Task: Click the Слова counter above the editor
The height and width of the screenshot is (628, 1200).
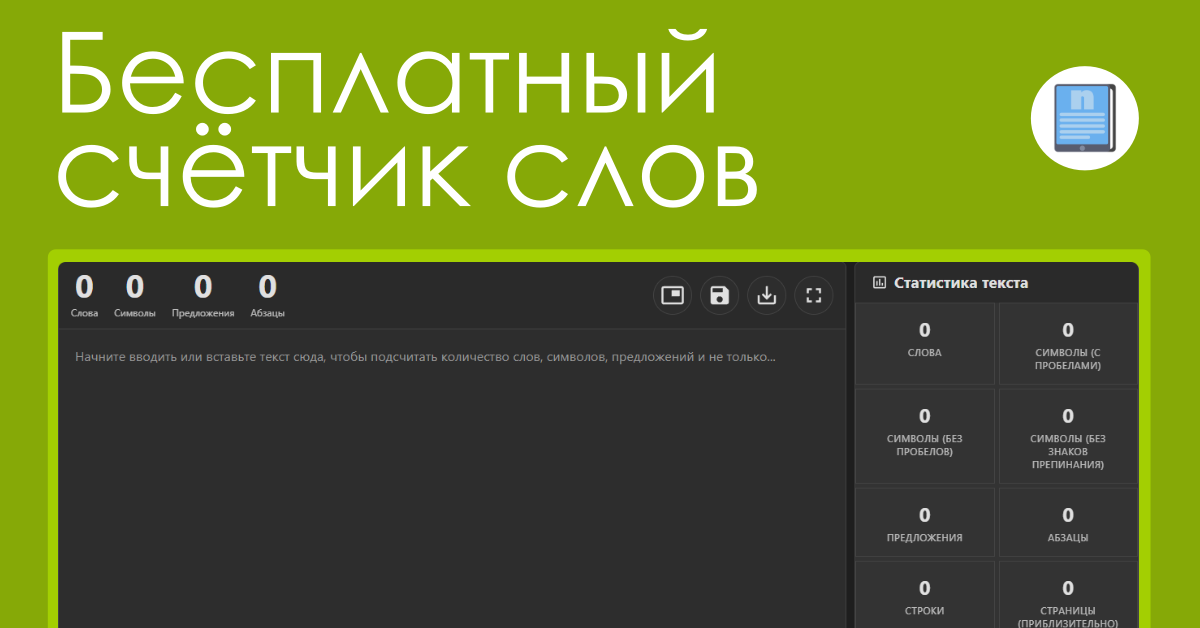Action: 85,296
